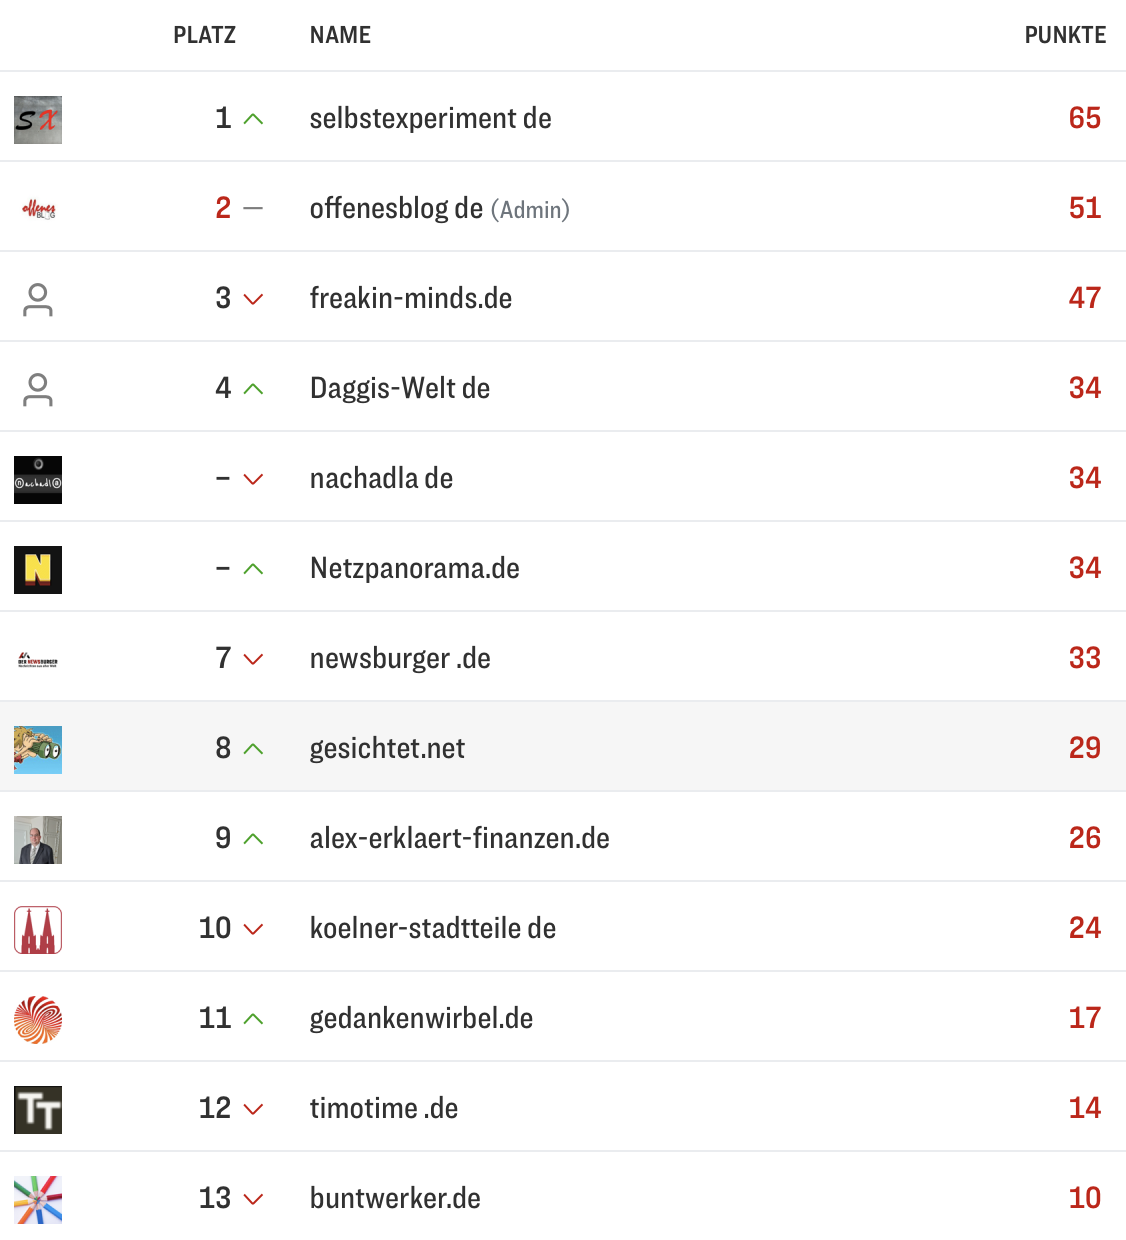Click the nachadla black avatar icon
Screen dimensions: 1126x1240
click(38, 480)
